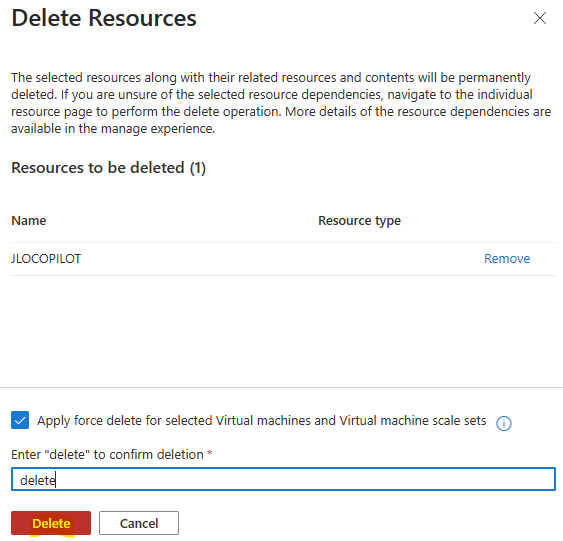The width and height of the screenshot is (563, 541).
Task: Remove JLOCOPILOT from the deletion list
Action: tap(507, 259)
